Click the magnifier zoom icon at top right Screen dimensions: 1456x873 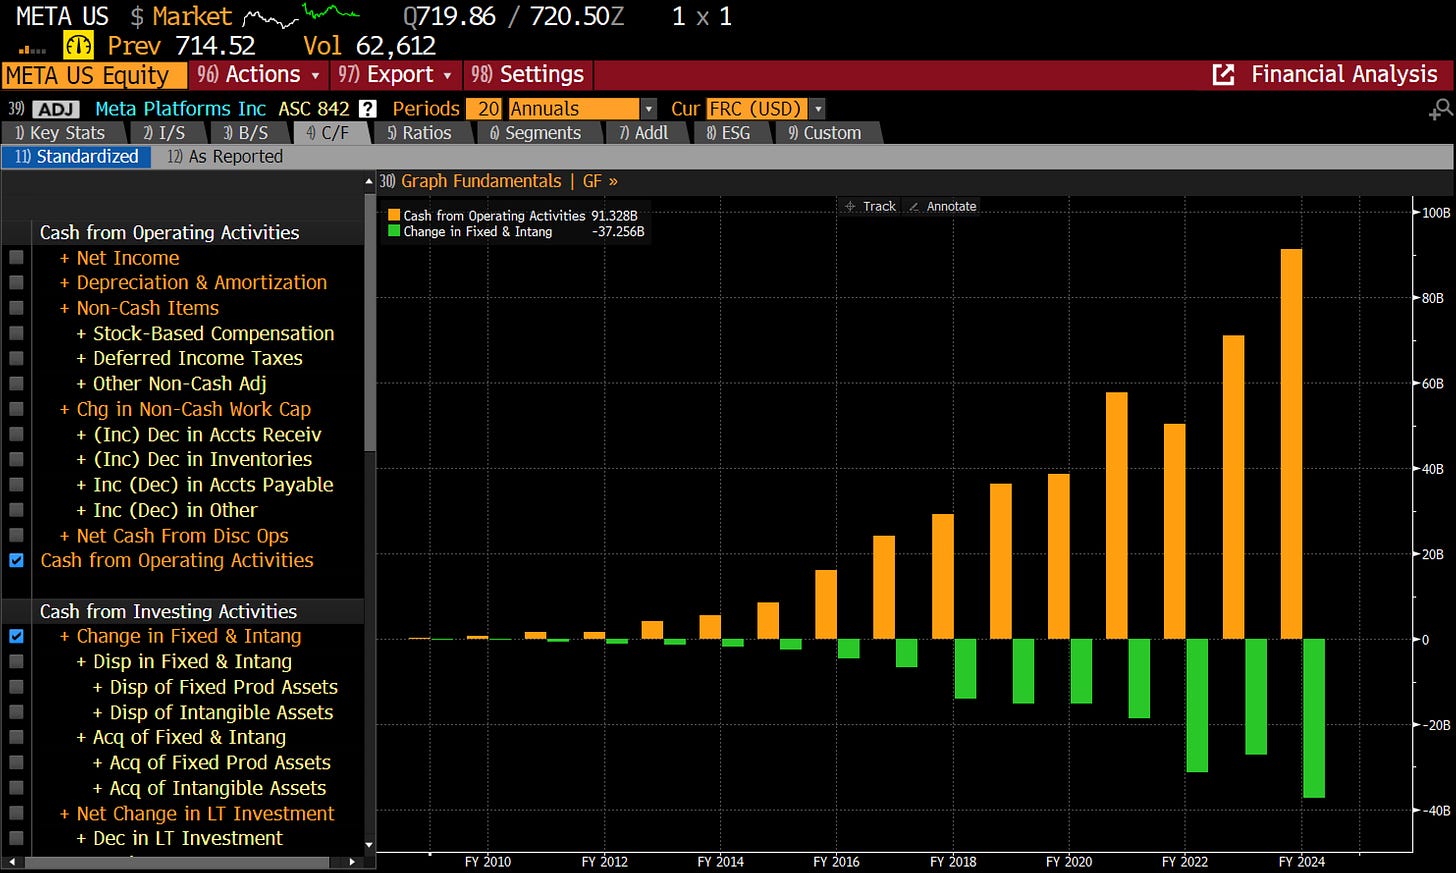click(1440, 109)
